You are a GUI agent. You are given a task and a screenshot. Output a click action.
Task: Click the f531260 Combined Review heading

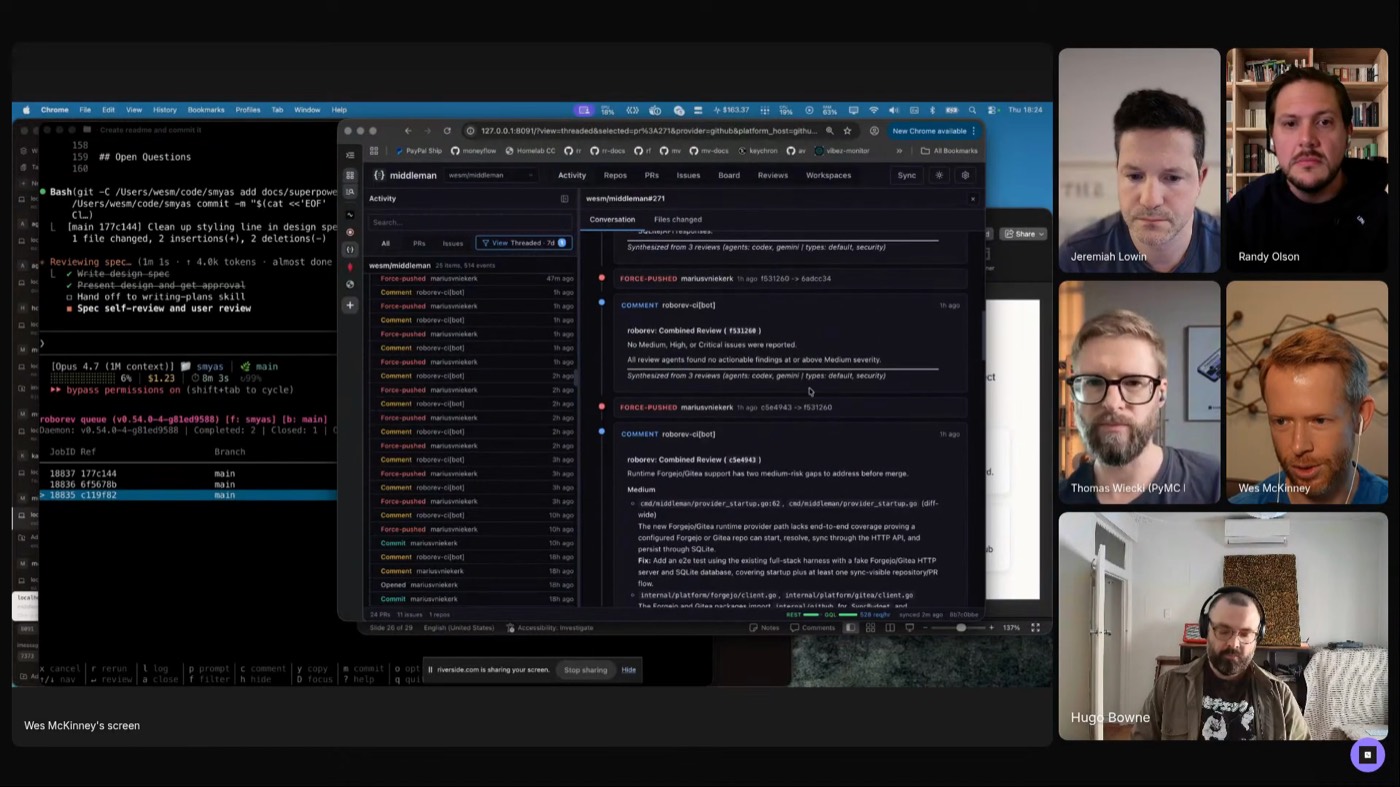(x=694, y=330)
